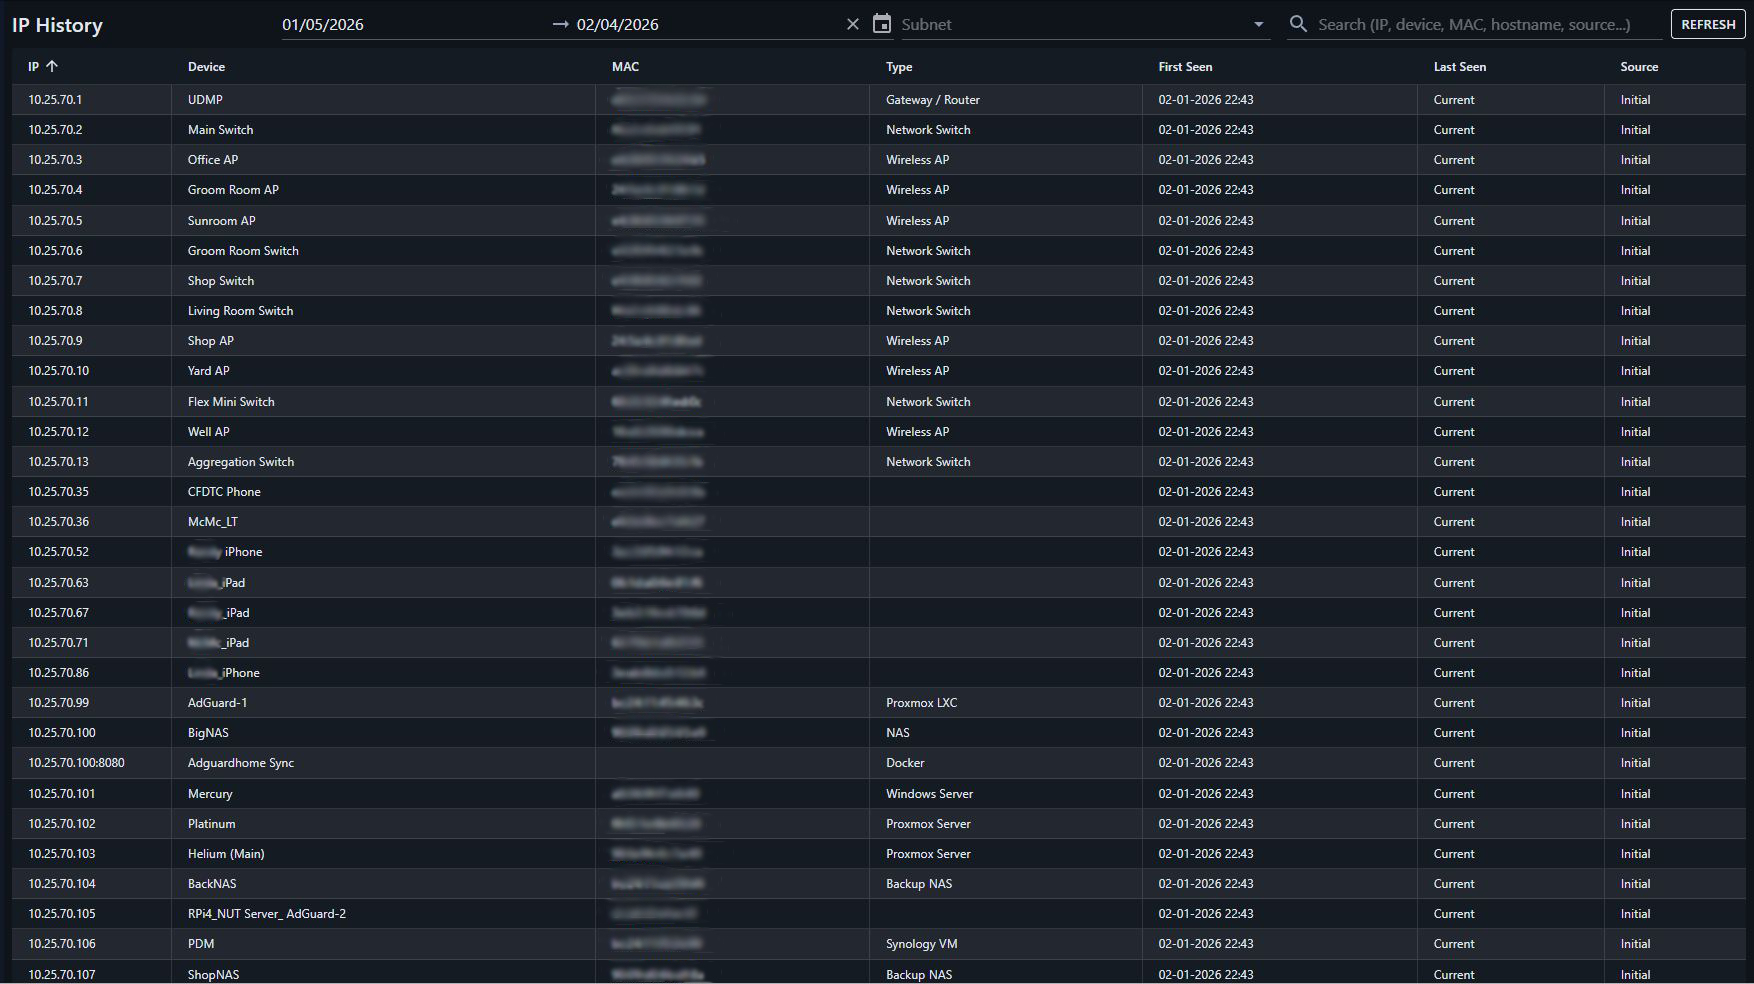1754x984 pixels.
Task: Sort by Type column header
Action: pos(899,67)
